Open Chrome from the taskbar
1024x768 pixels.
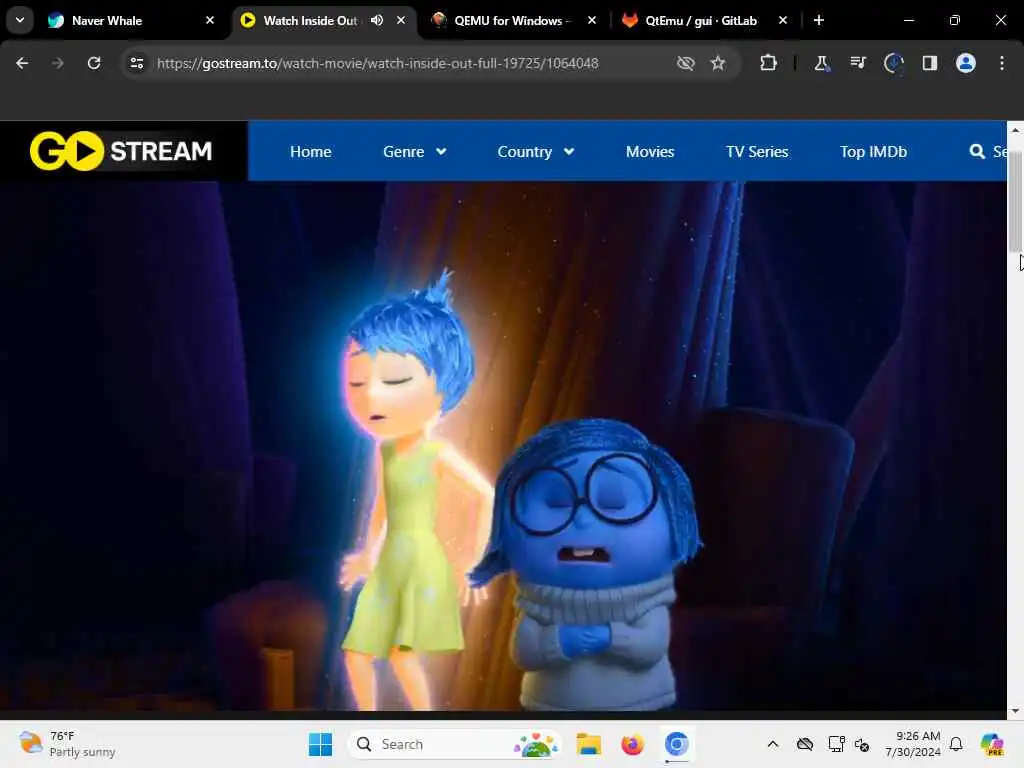click(677, 744)
